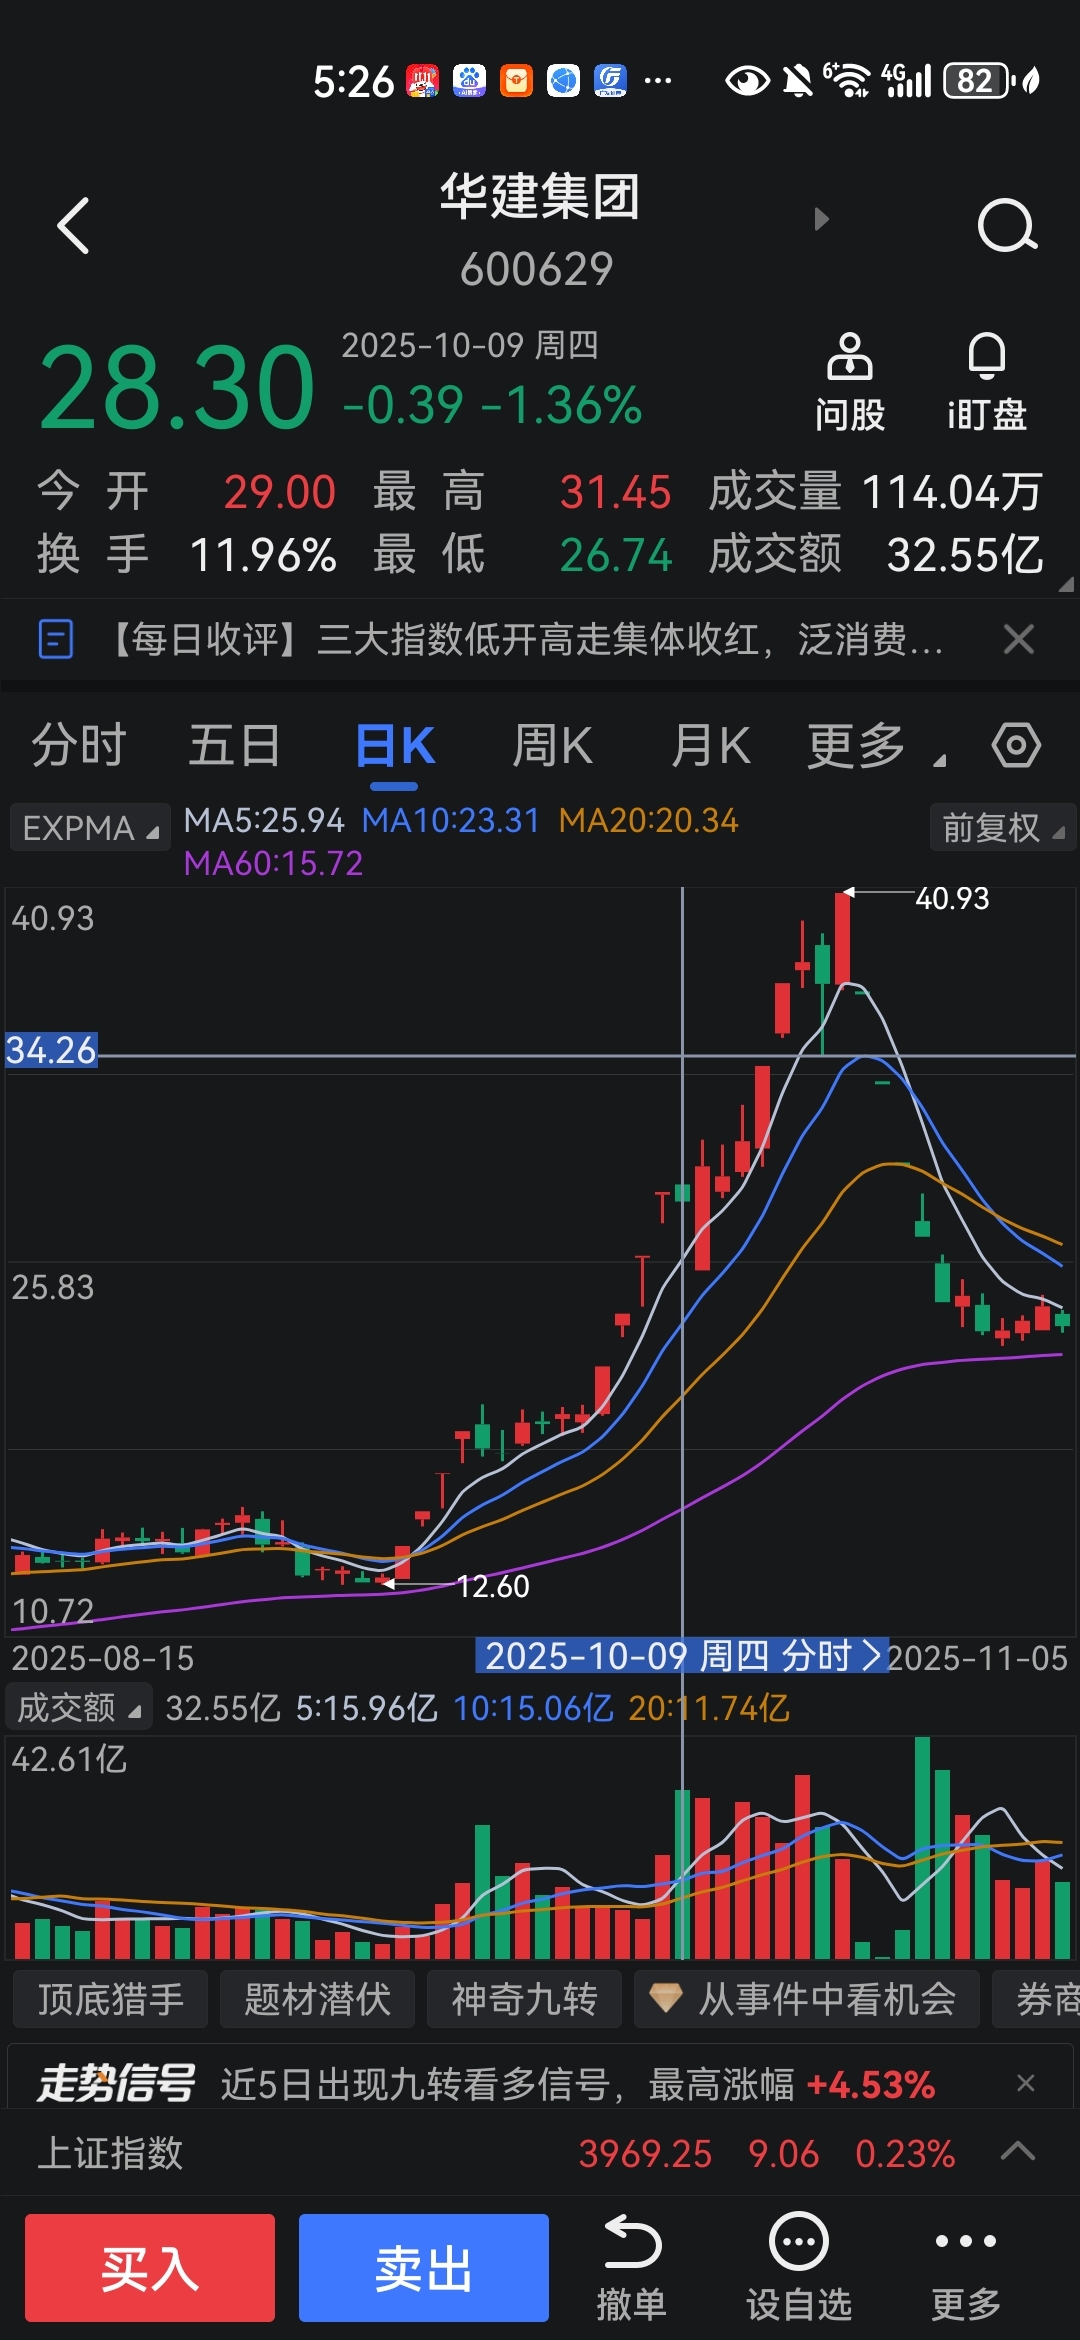Tap the 34.26 crosshair price label
Image resolution: width=1080 pixels, height=2340 pixels.
click(x=51, y=1050)
